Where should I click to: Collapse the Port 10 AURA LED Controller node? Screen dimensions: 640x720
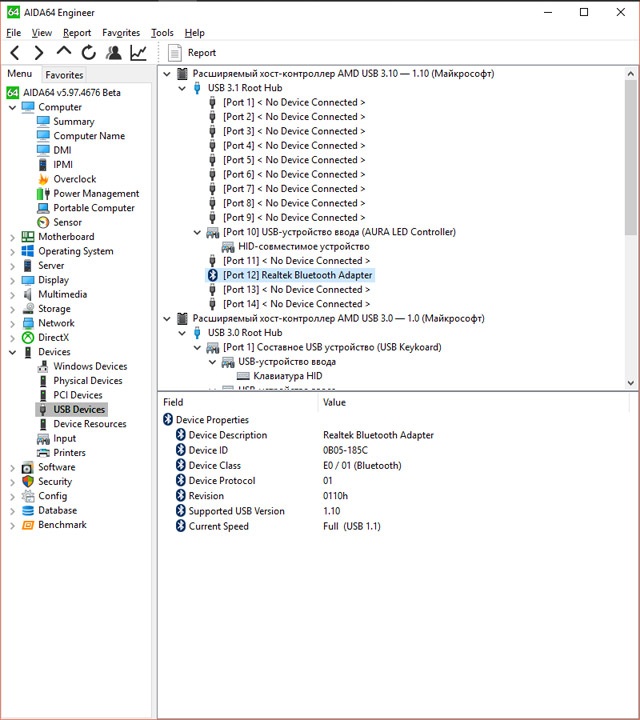[x=197, y=232]
